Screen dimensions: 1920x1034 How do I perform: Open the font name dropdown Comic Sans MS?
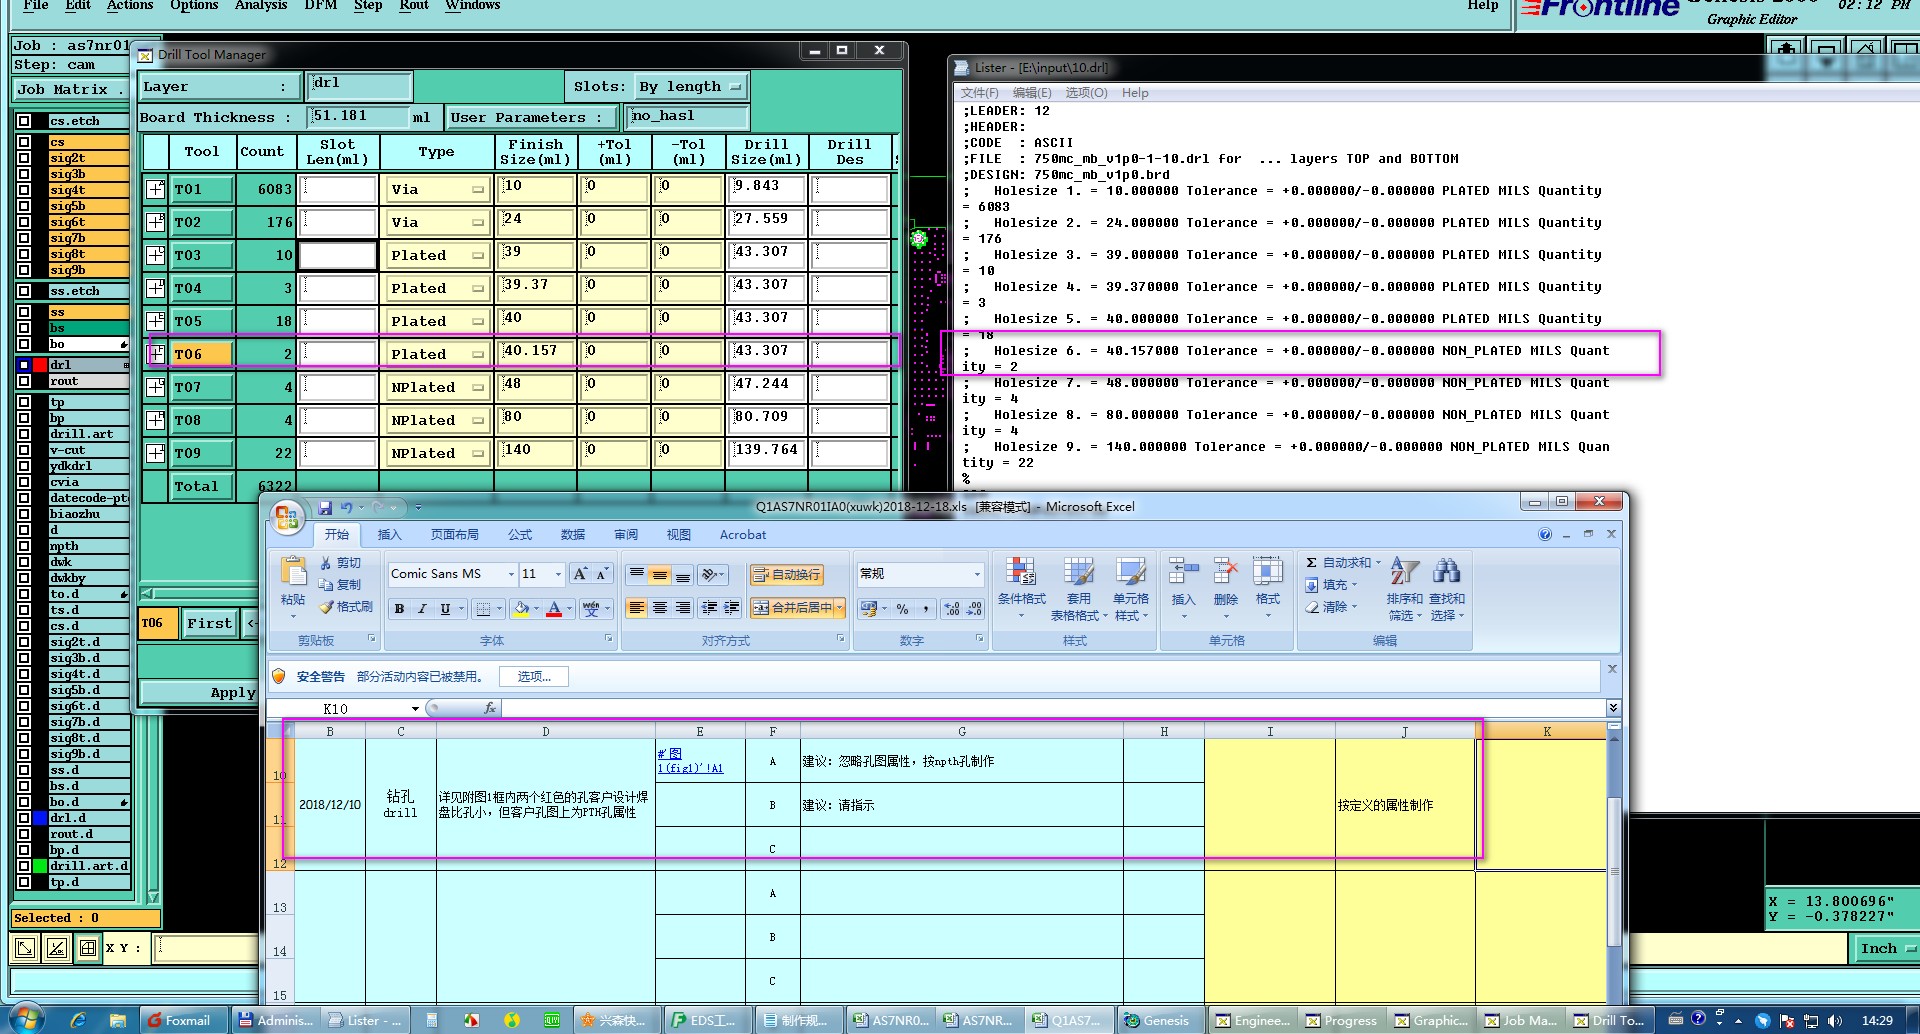coord(511,574)
